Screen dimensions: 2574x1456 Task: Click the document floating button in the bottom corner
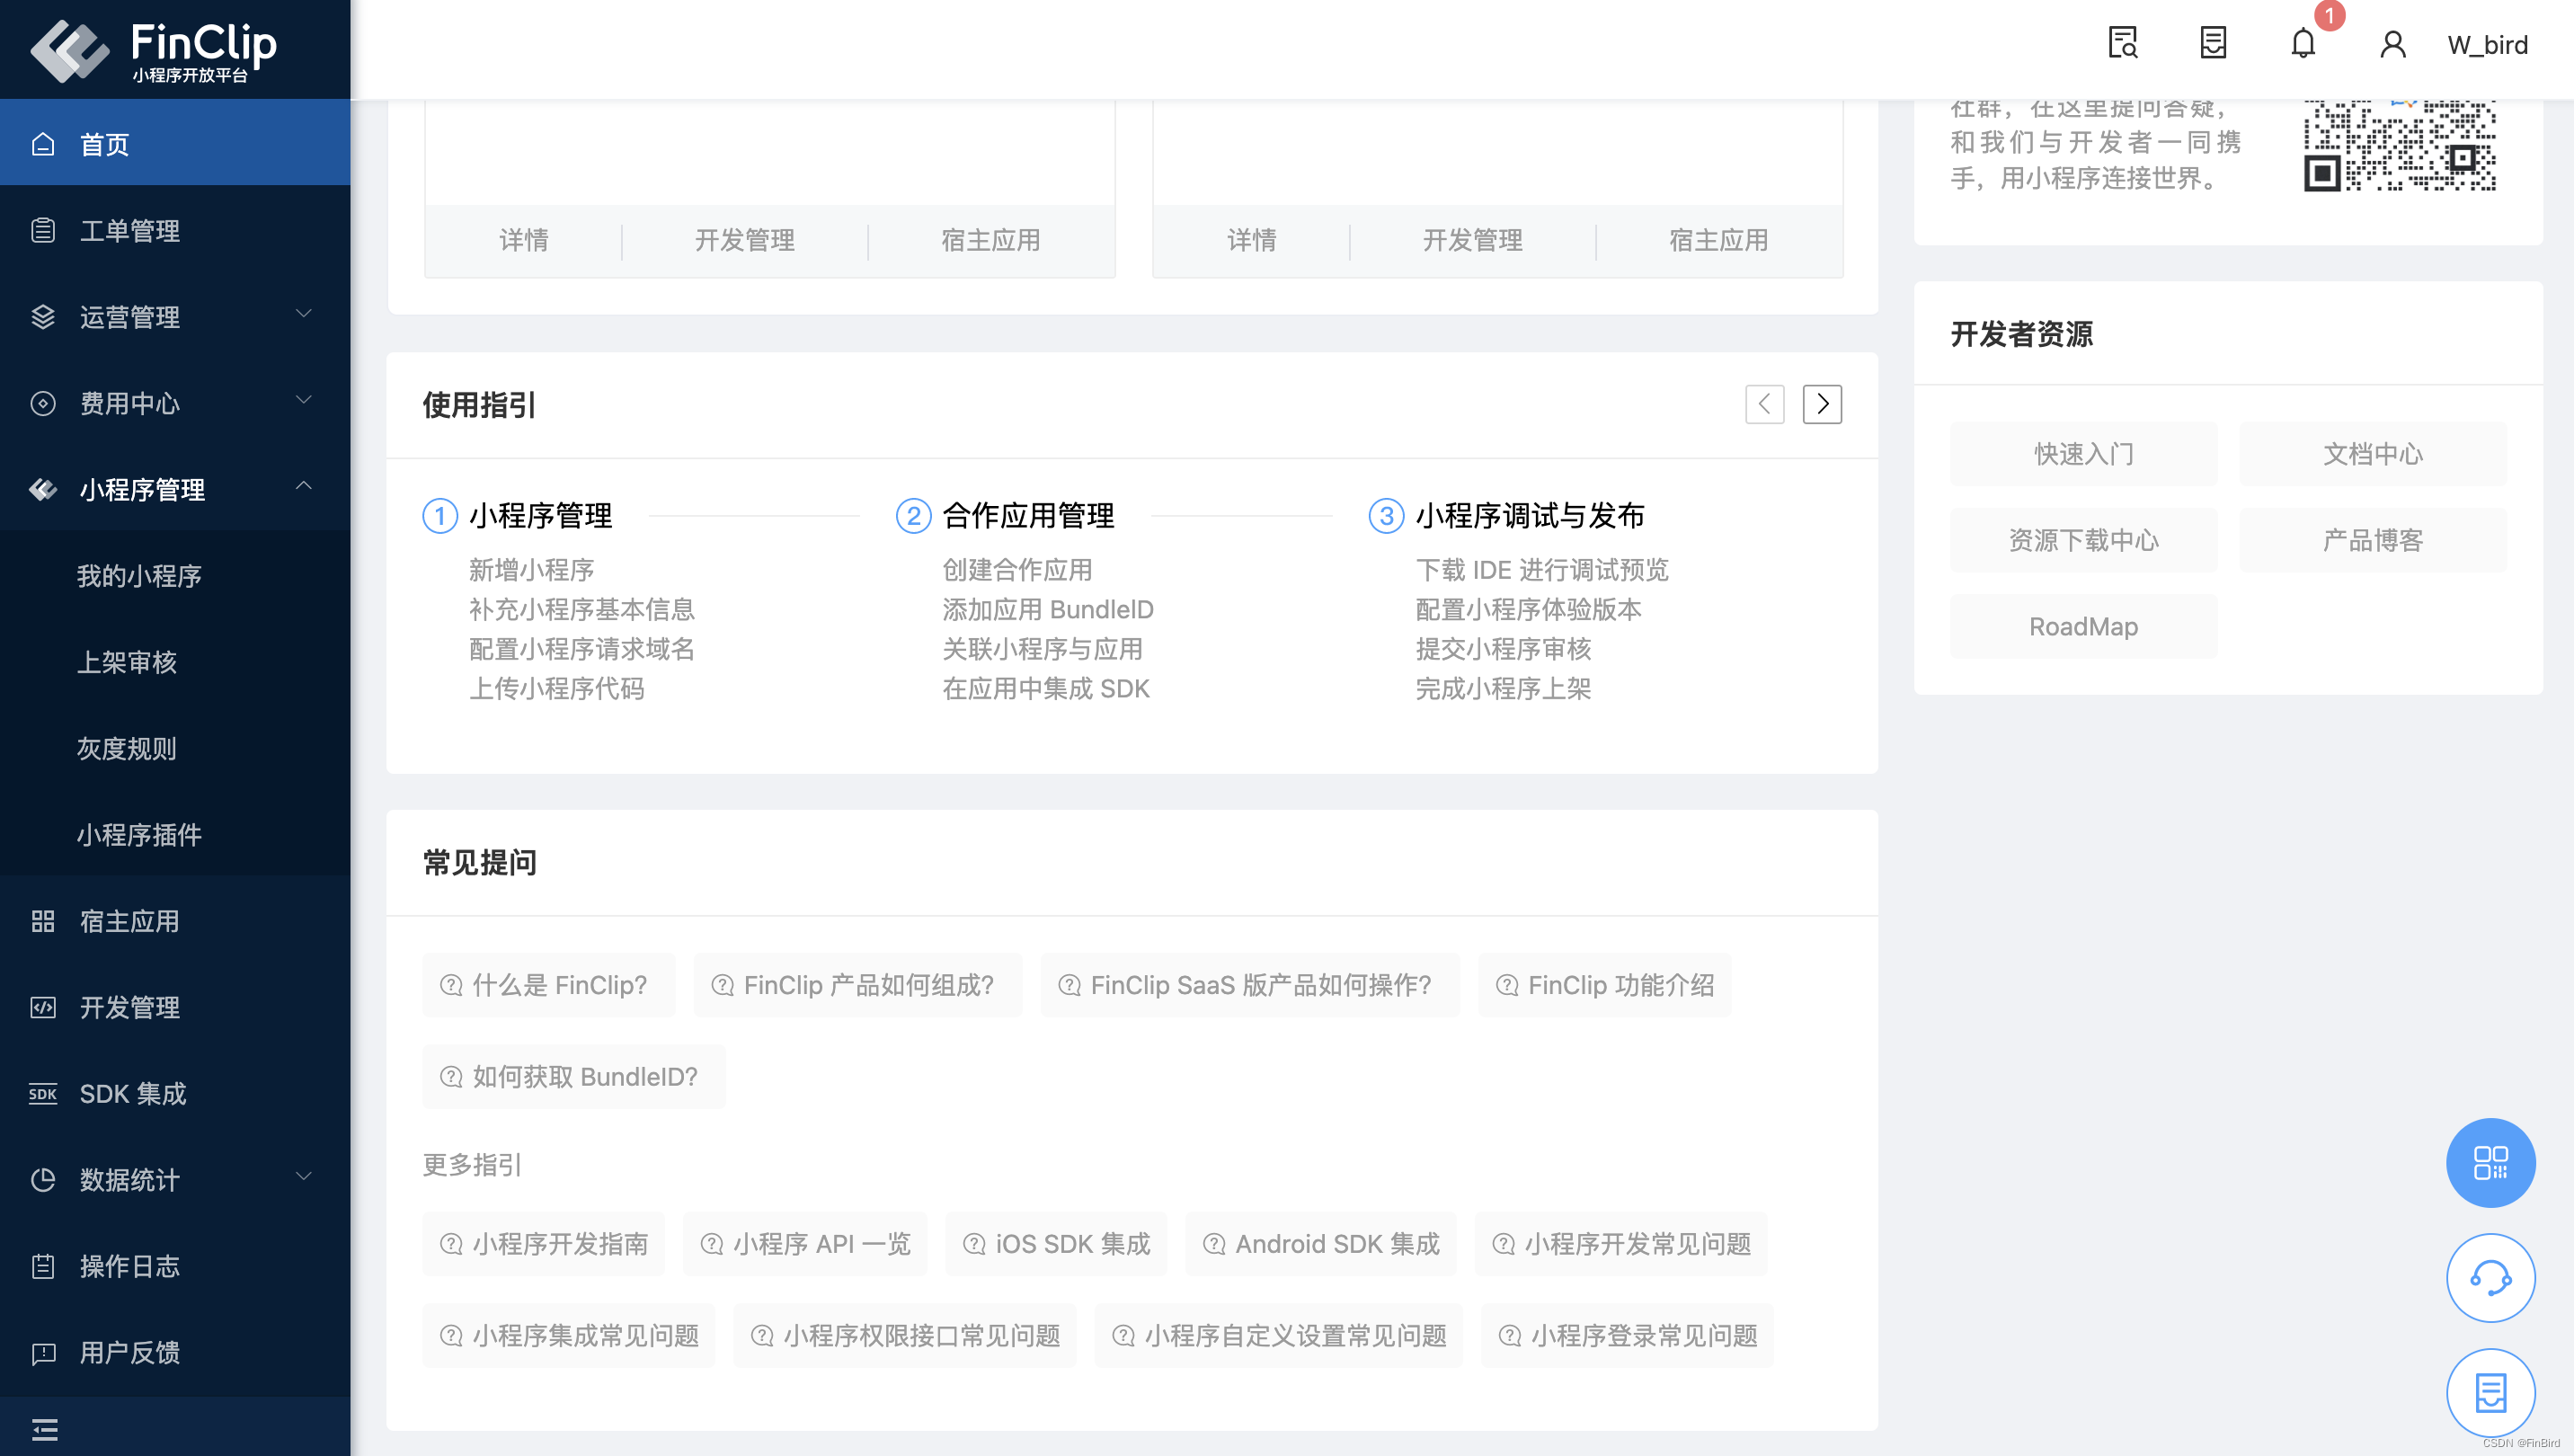point(2490,1392)
